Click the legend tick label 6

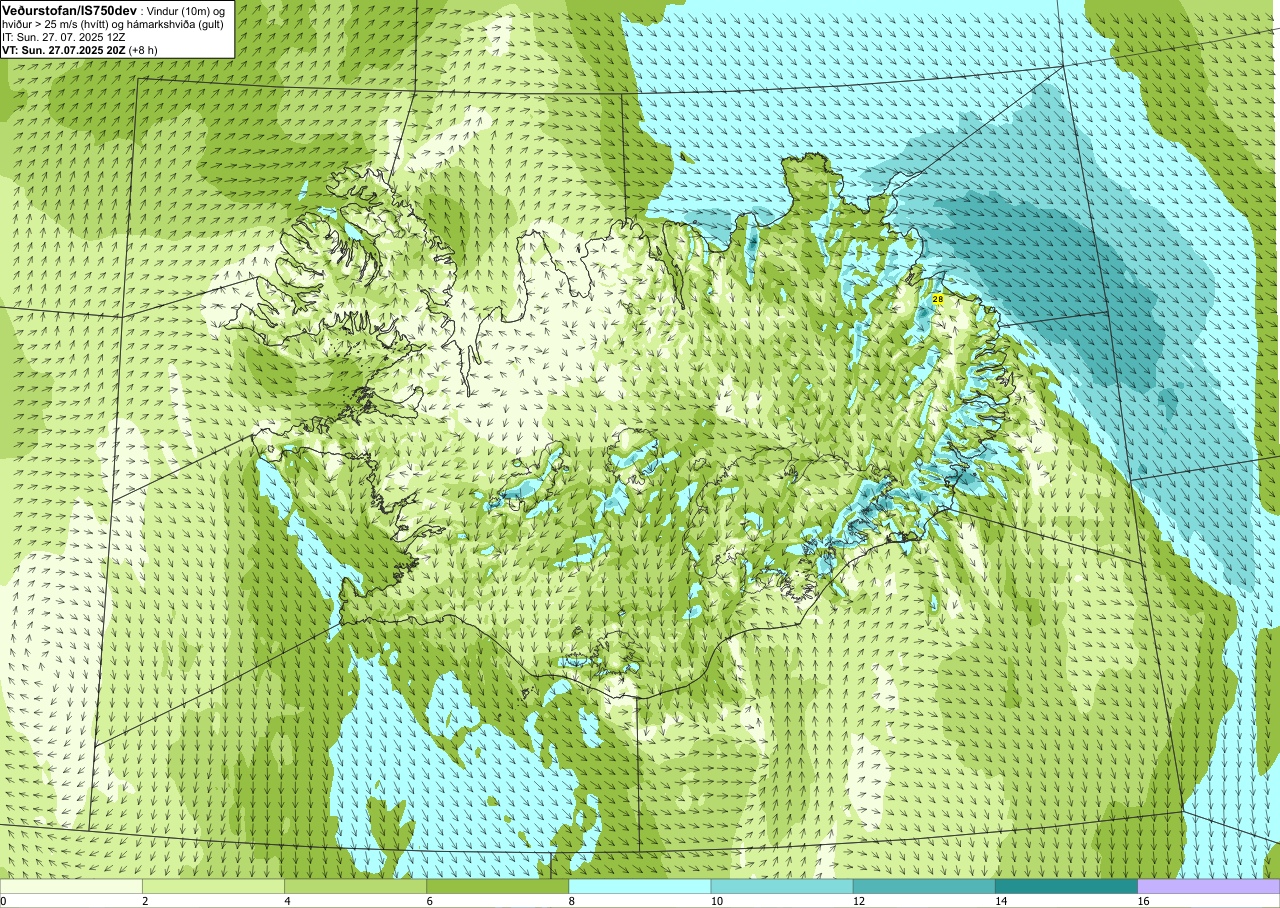click(430, 901)
